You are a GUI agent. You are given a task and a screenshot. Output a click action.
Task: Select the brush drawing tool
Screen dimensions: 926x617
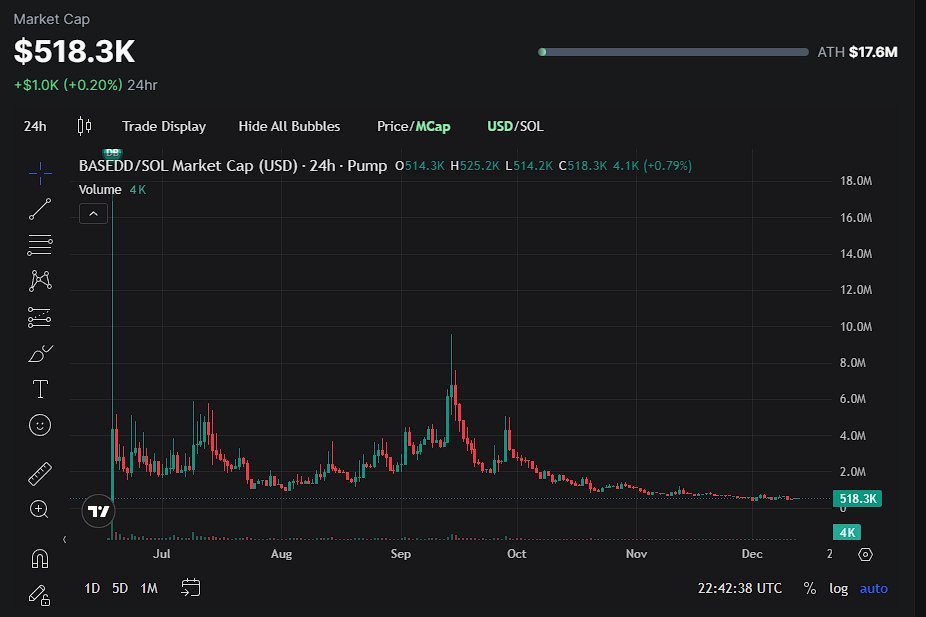tap(40, 354)
